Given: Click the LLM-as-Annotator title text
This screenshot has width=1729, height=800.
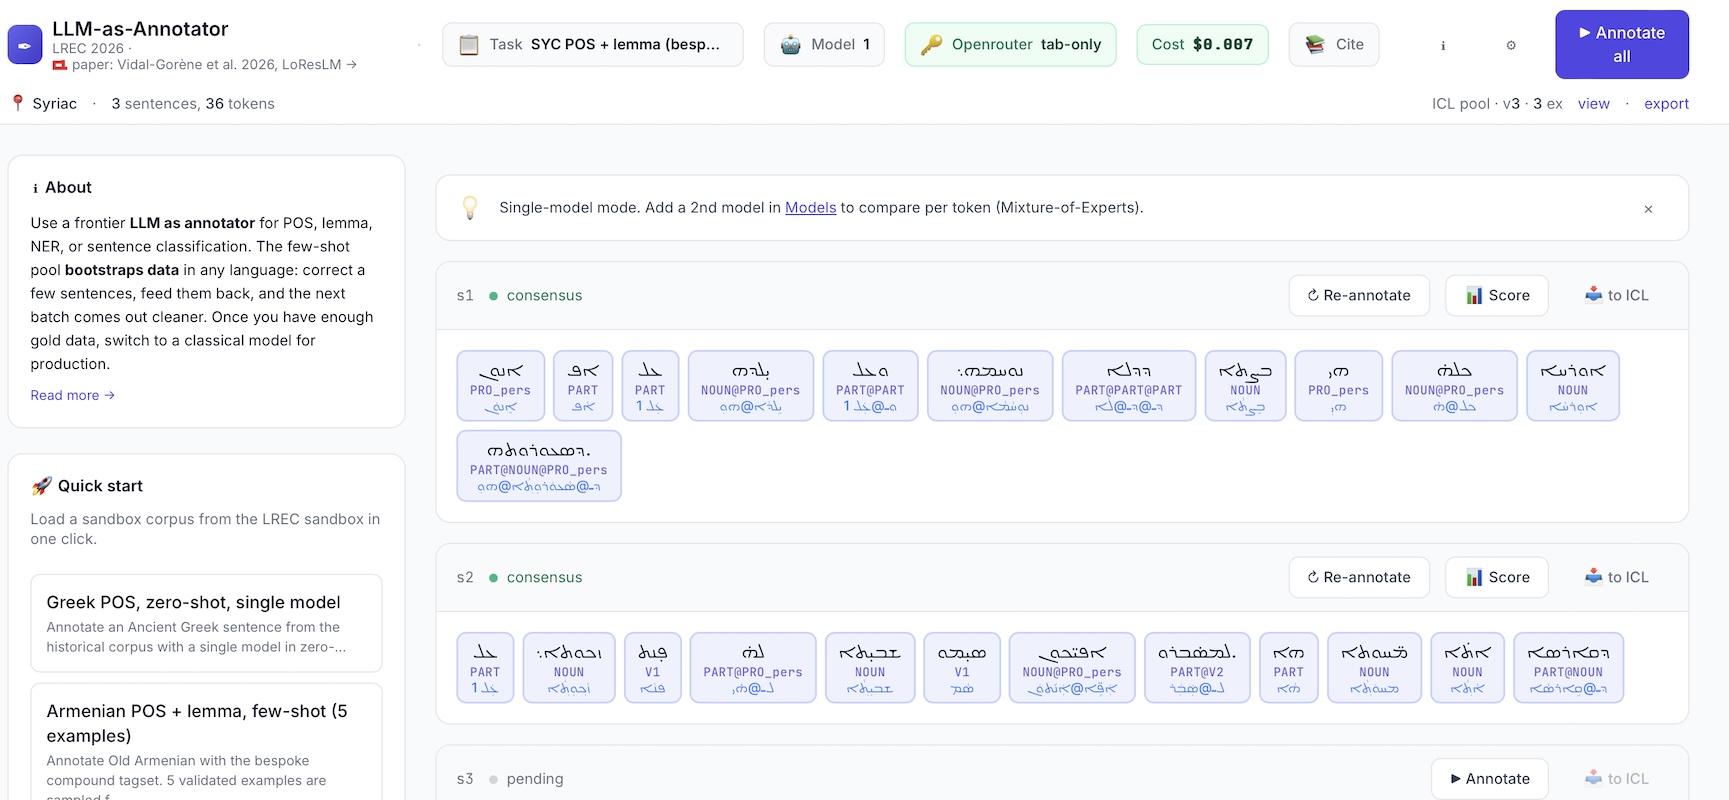Looking at the screenshot, I should [140, 29].
